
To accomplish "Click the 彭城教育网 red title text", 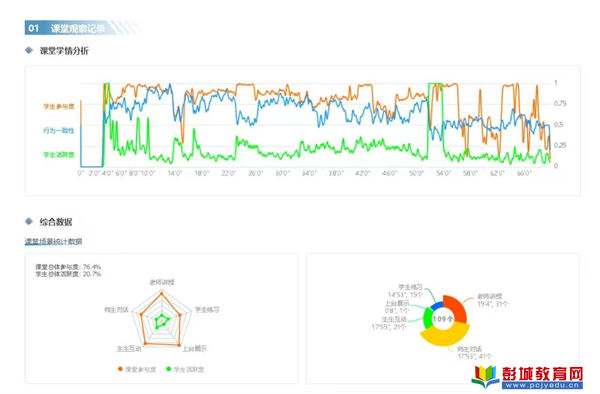I will [x=543, y=373].
